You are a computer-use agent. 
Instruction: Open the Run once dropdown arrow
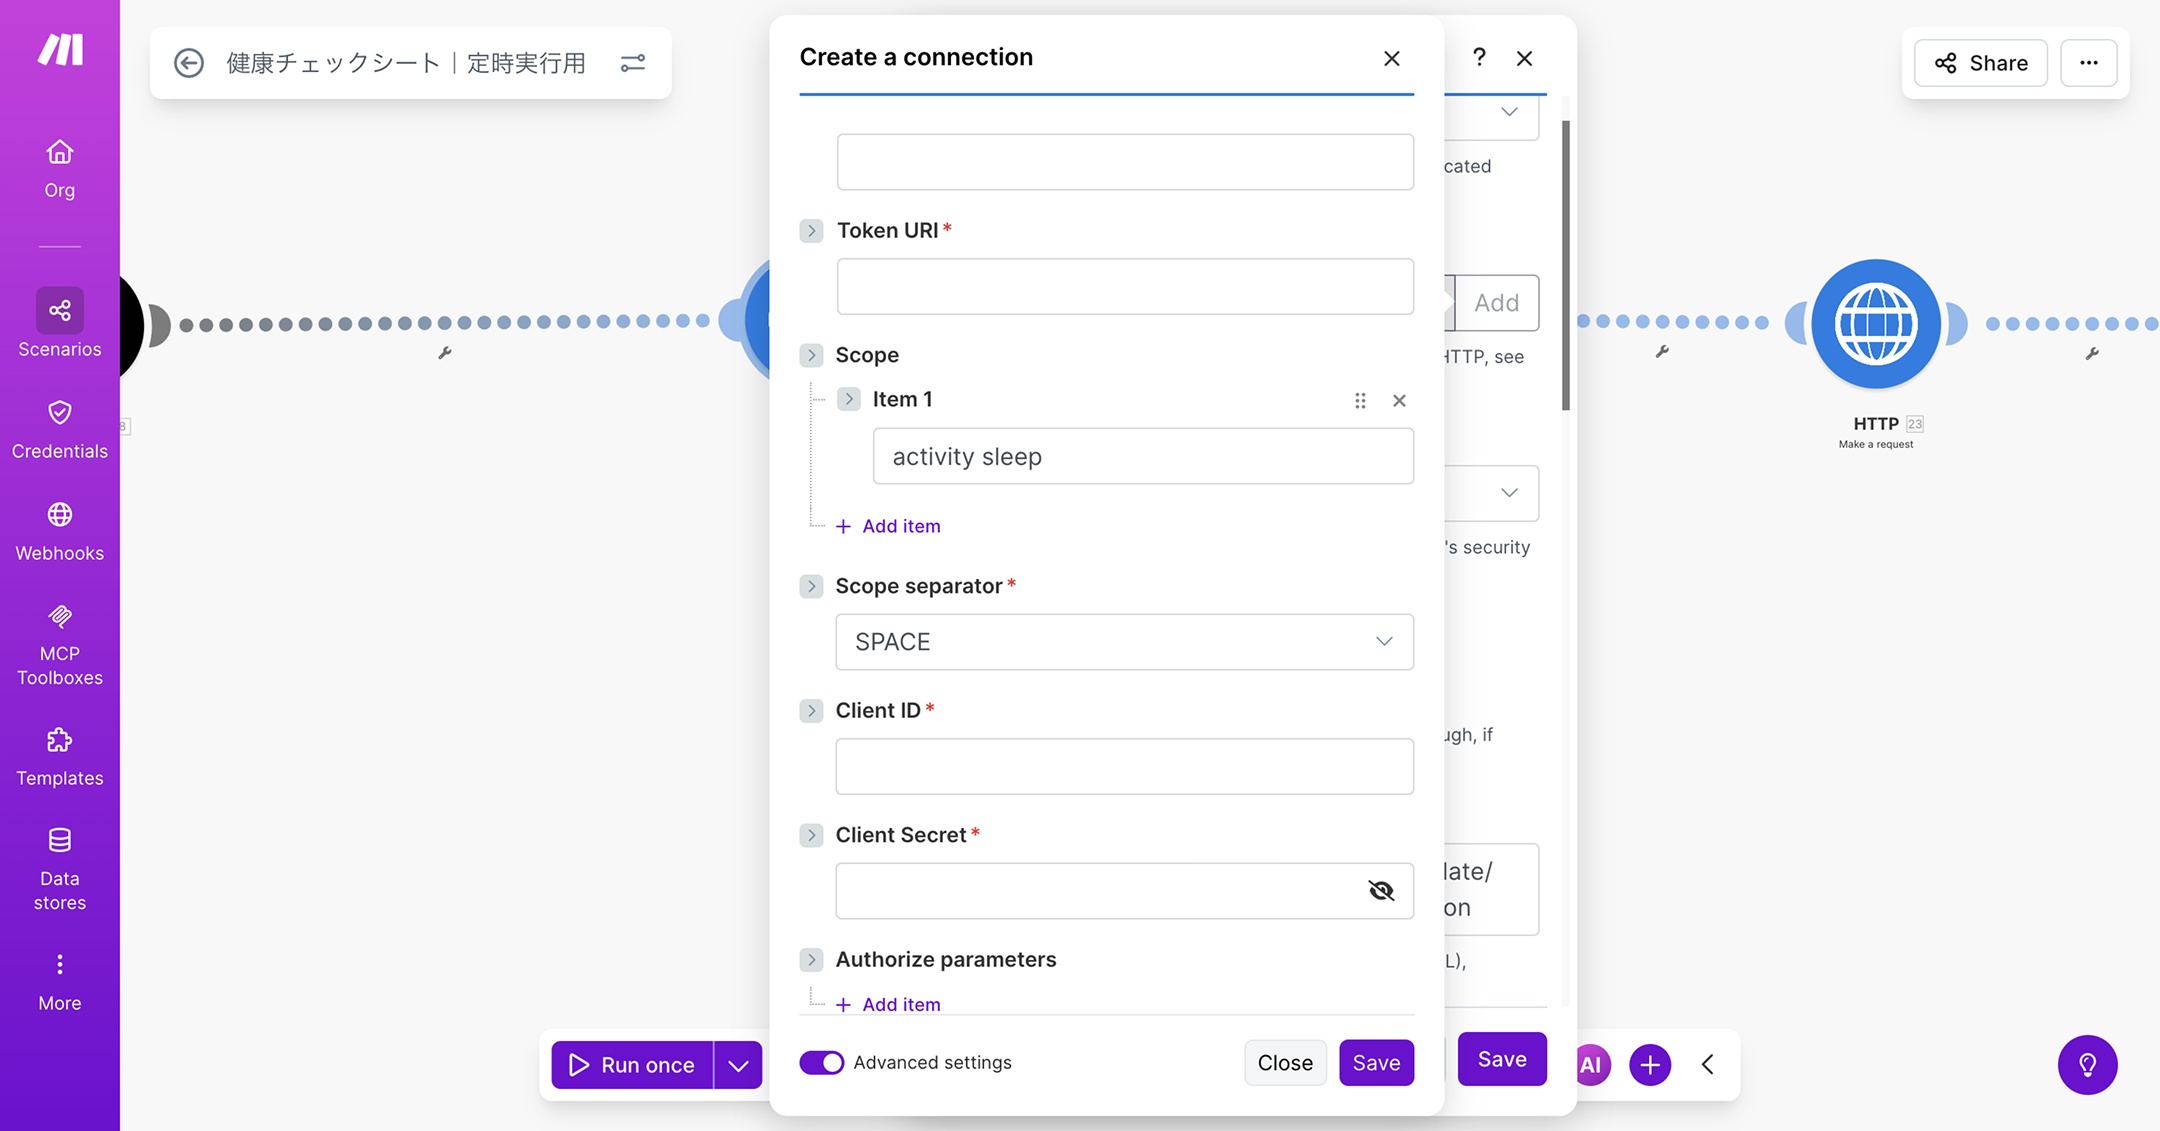point(738,1065)
